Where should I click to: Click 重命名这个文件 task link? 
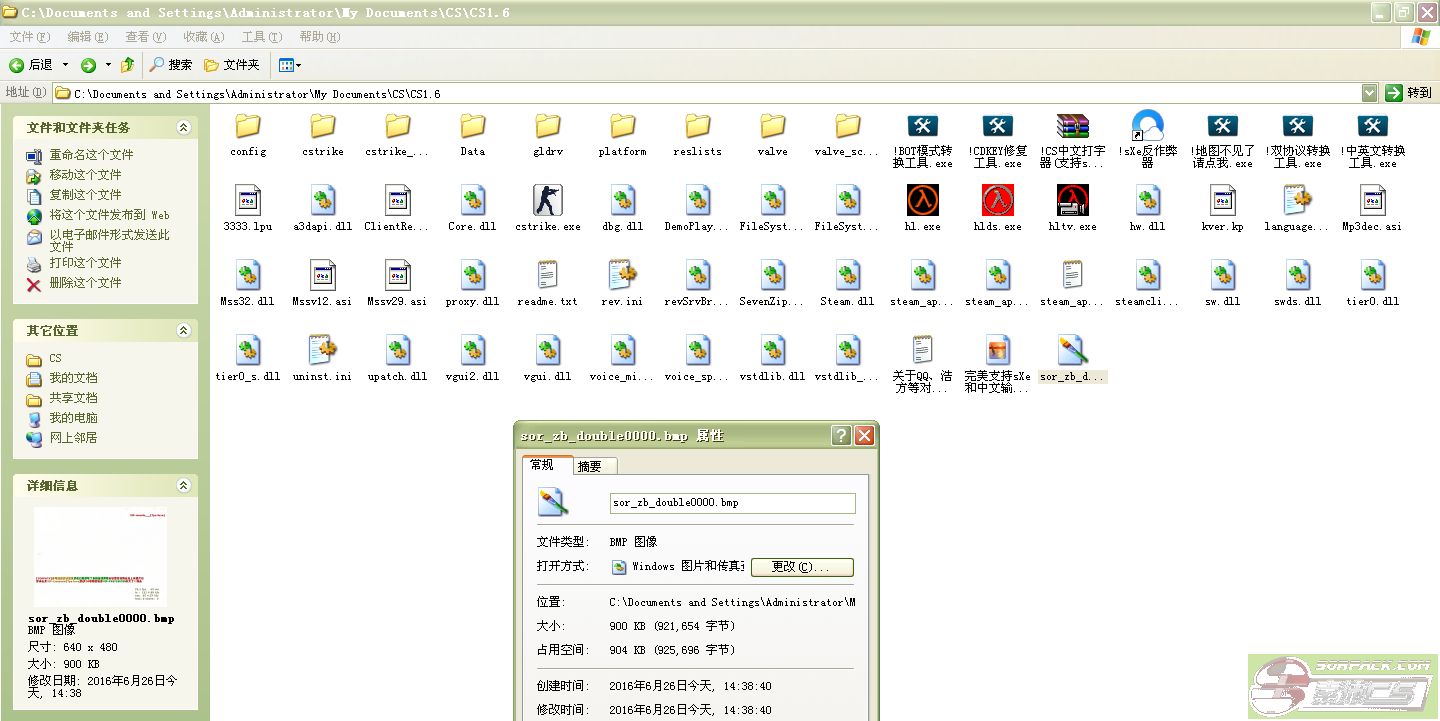click(x=91, y=155)
